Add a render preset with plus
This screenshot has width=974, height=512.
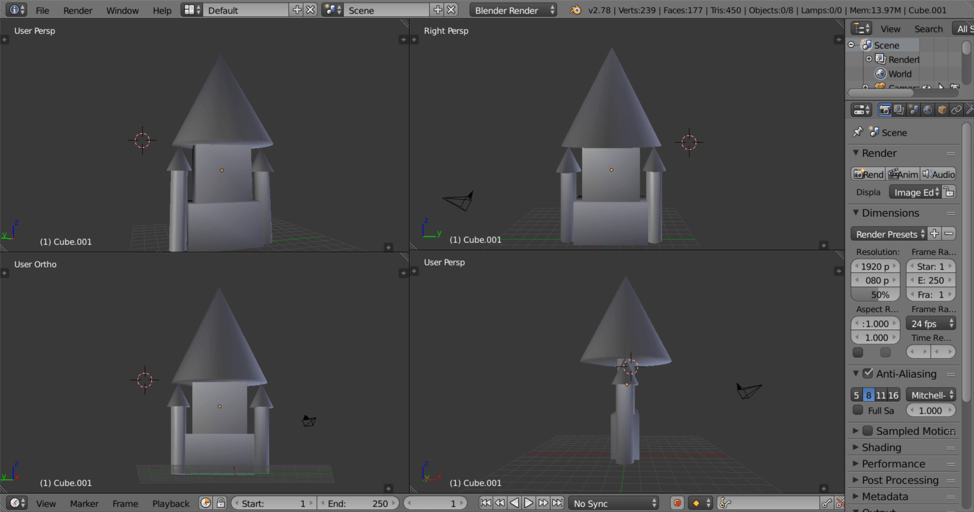[934, 234]
